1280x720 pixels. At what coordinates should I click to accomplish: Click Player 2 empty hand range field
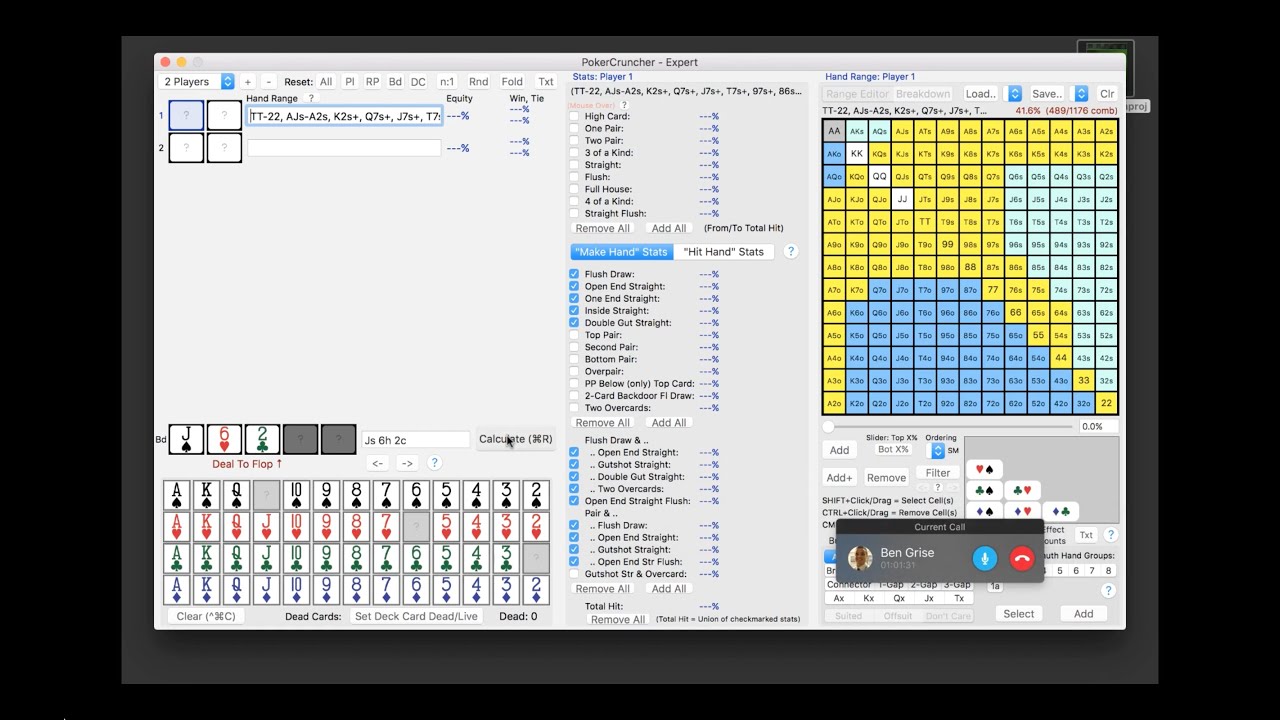(344, 148)
